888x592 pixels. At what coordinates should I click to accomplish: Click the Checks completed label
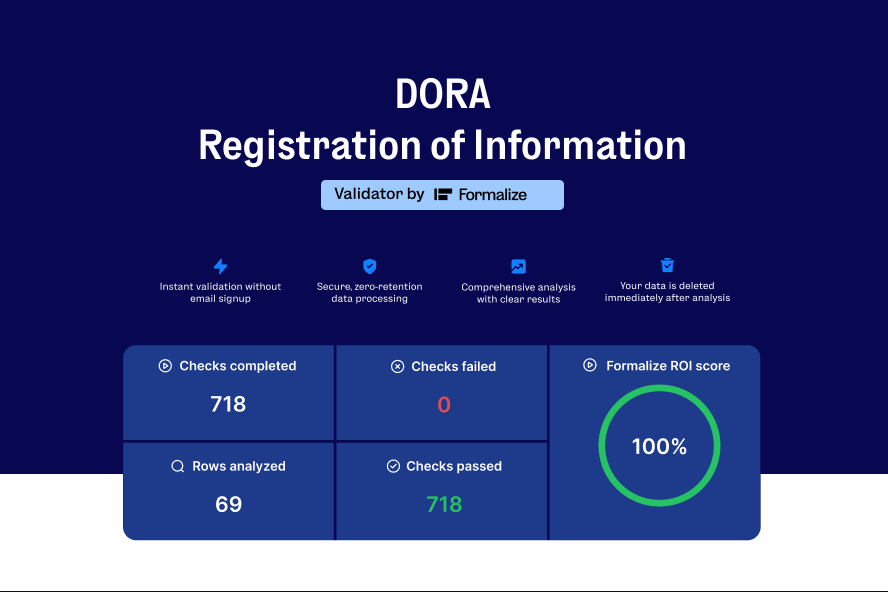point(238,366)
